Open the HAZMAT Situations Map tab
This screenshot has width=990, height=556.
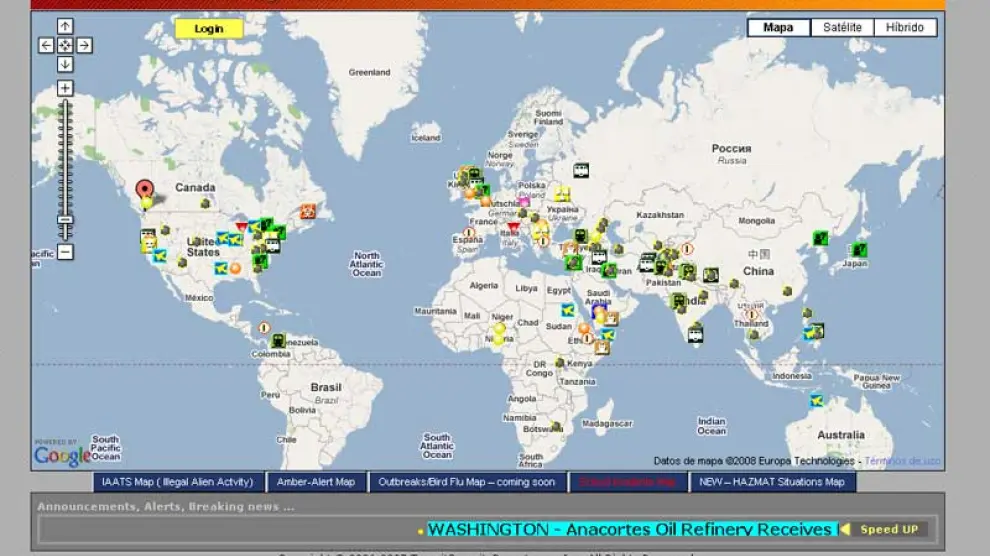tap(771, 482)
